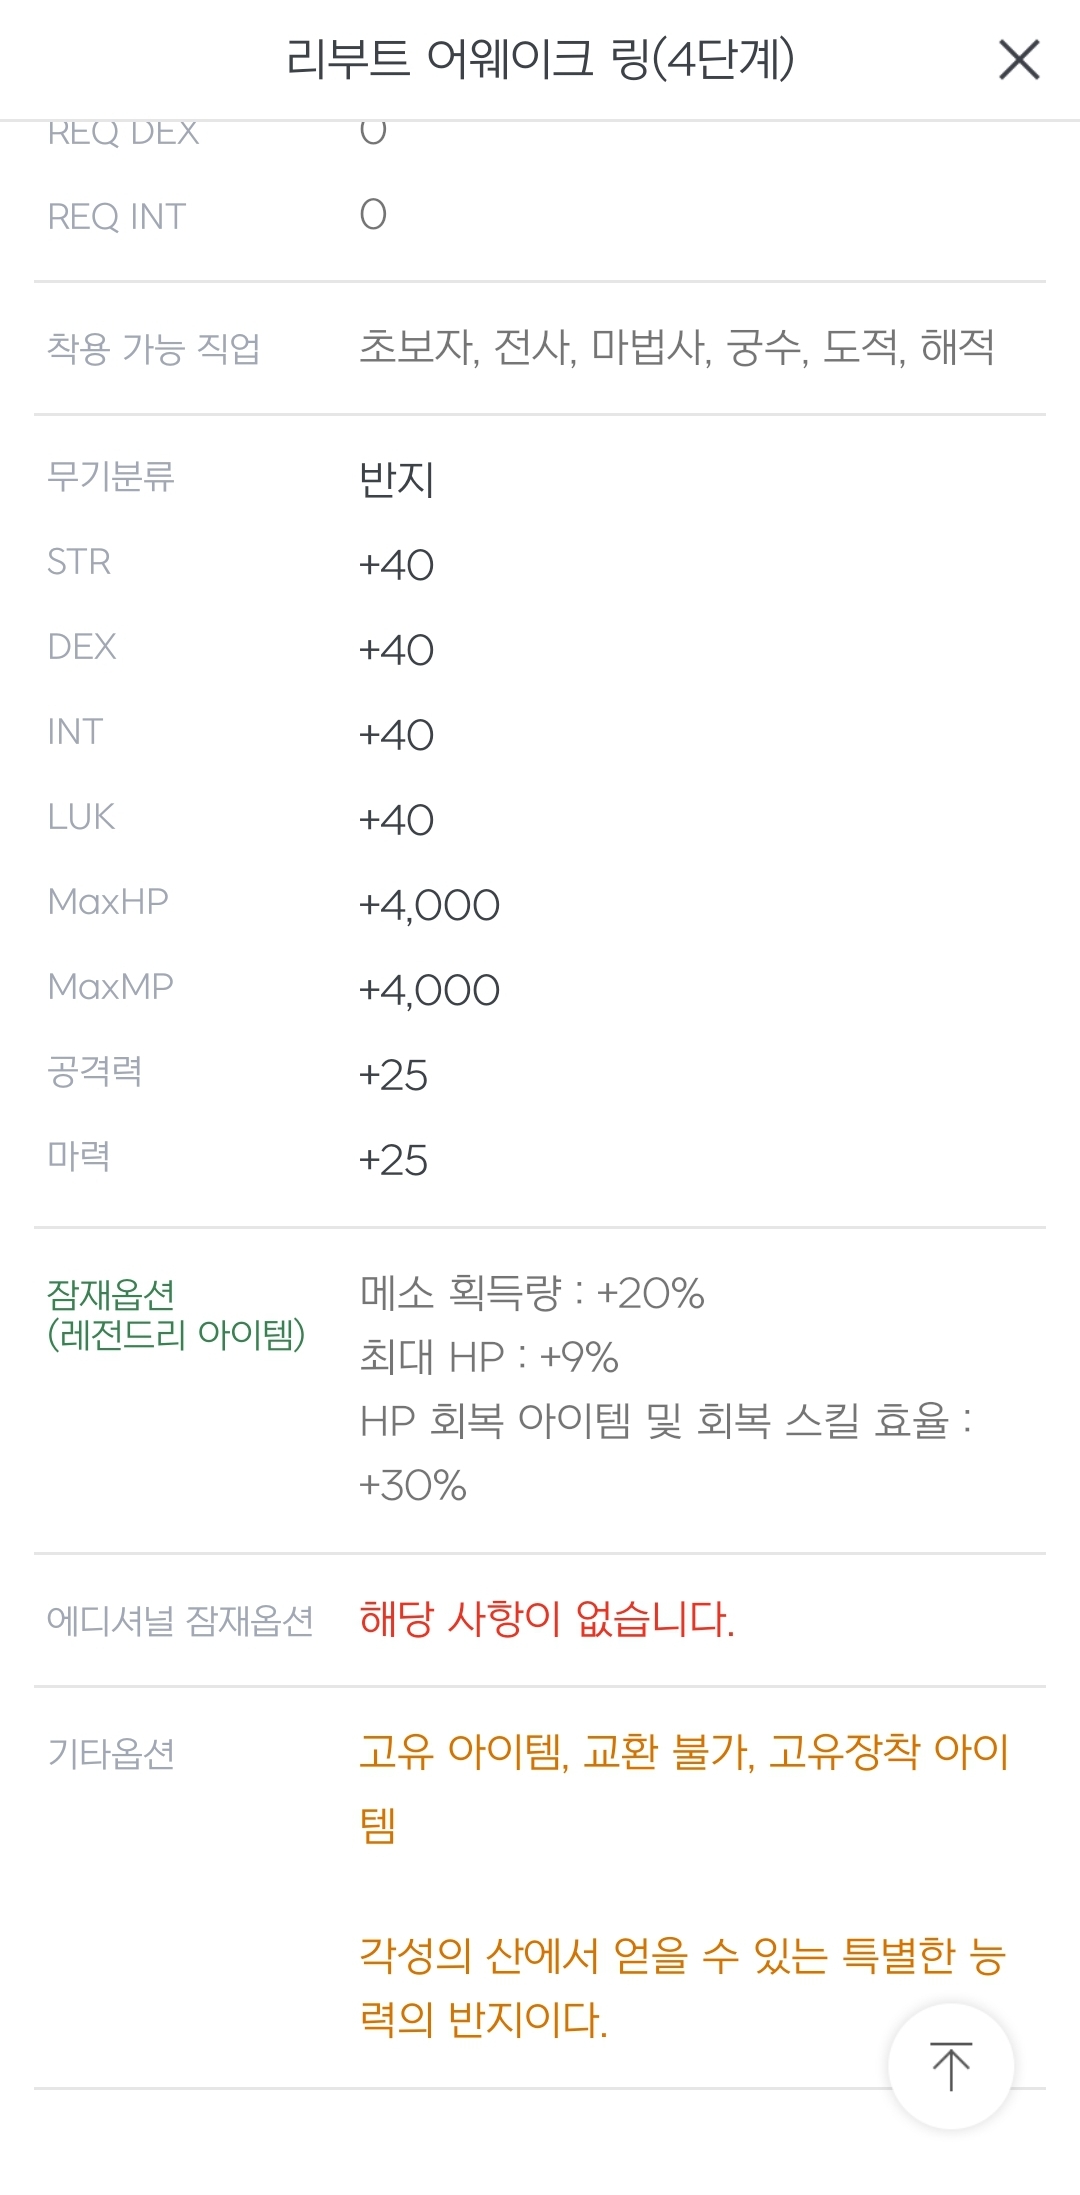Tap the INT stat label
This screenshot has height=2195, width=1080.
[75, 732]
